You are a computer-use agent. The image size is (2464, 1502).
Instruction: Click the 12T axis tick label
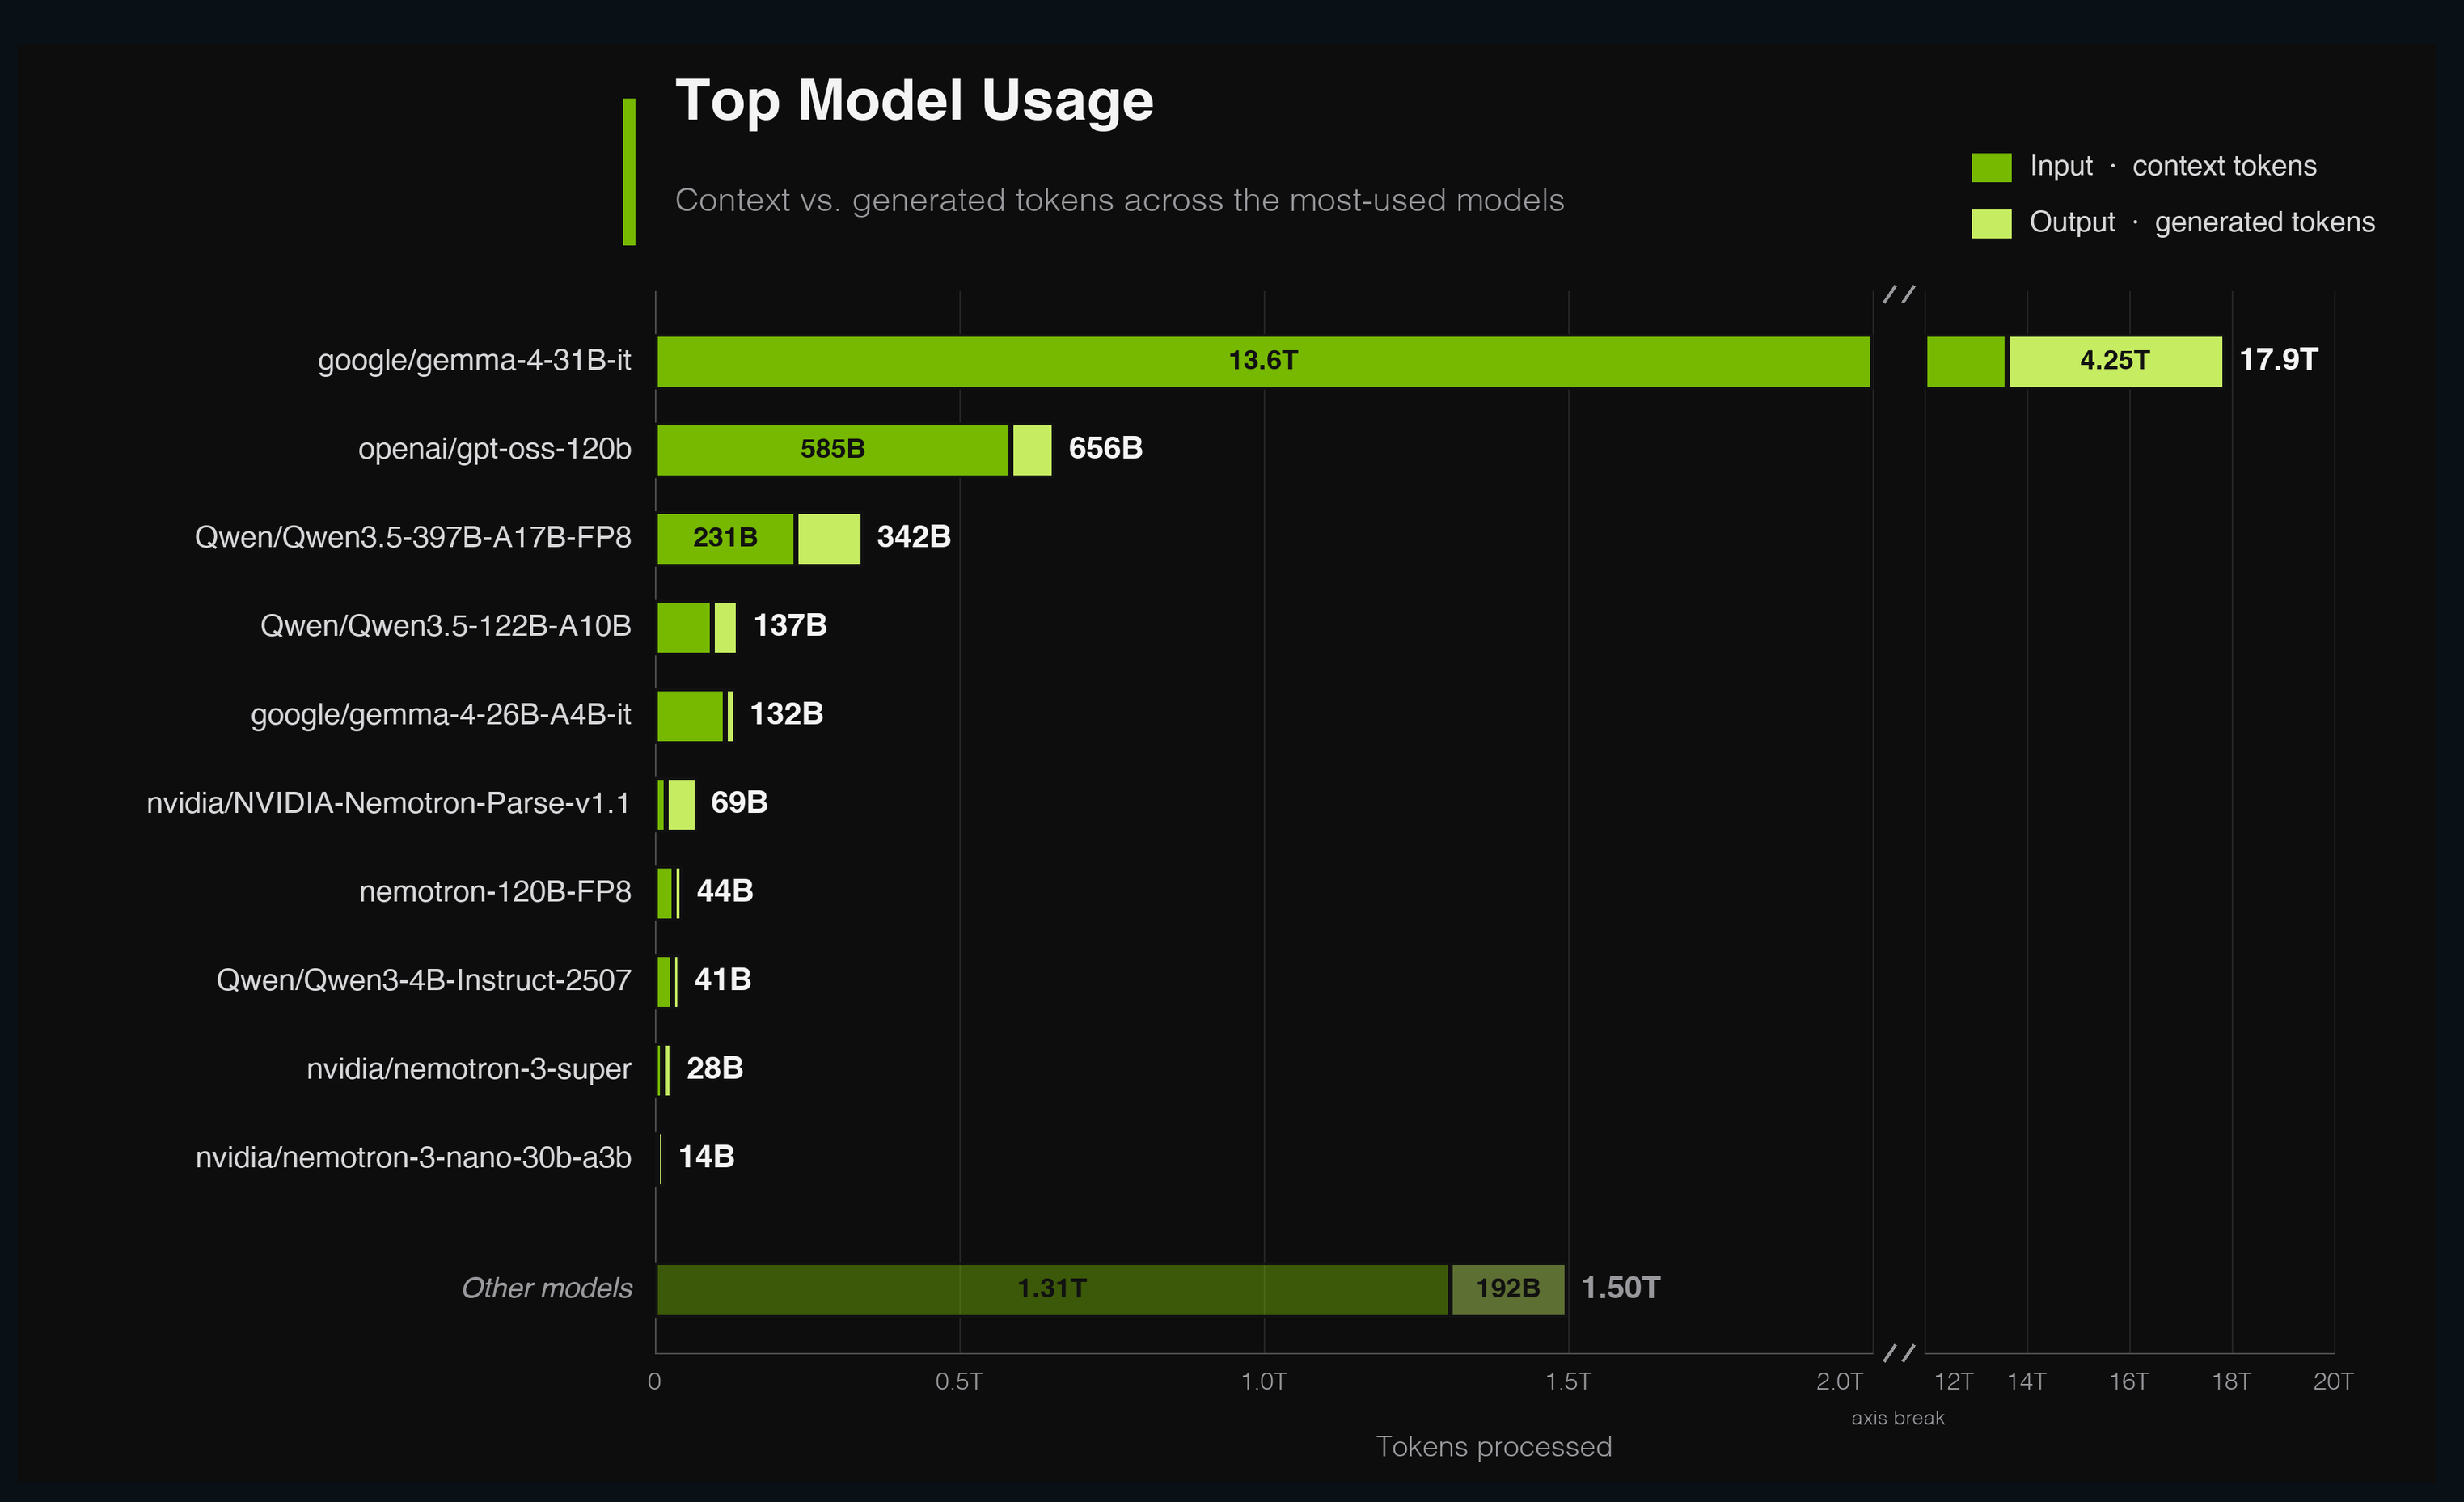pos(1953,1382)
